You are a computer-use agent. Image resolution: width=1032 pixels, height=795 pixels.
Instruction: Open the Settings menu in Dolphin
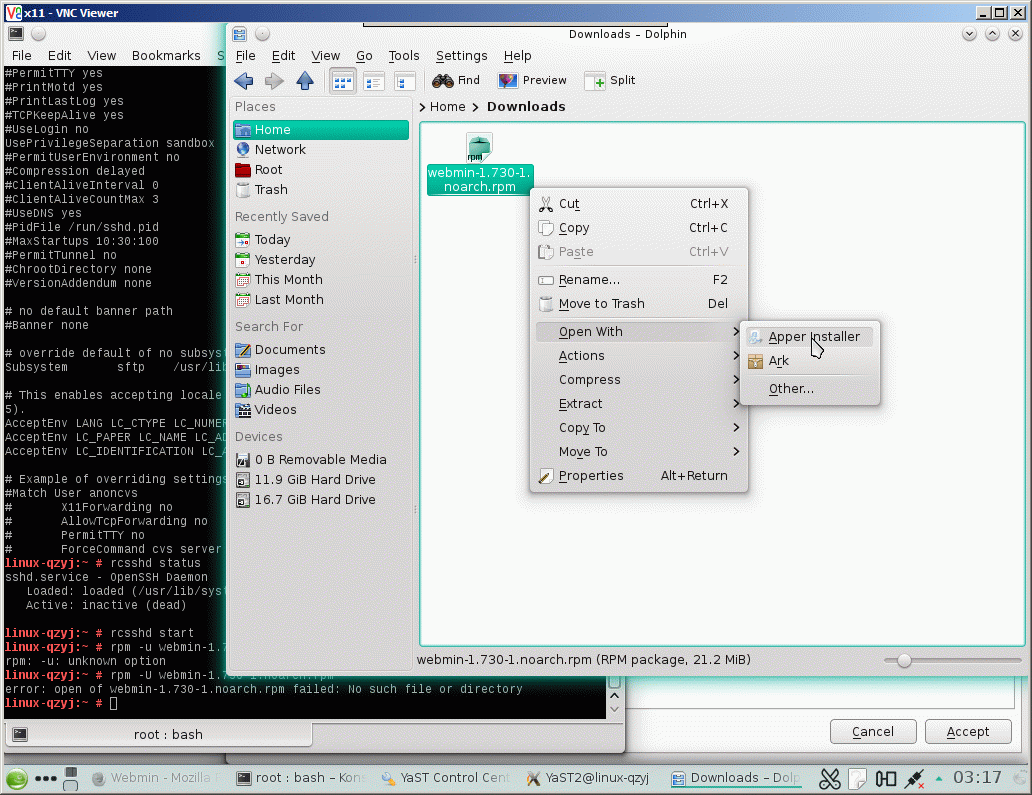tap(461, 56)
